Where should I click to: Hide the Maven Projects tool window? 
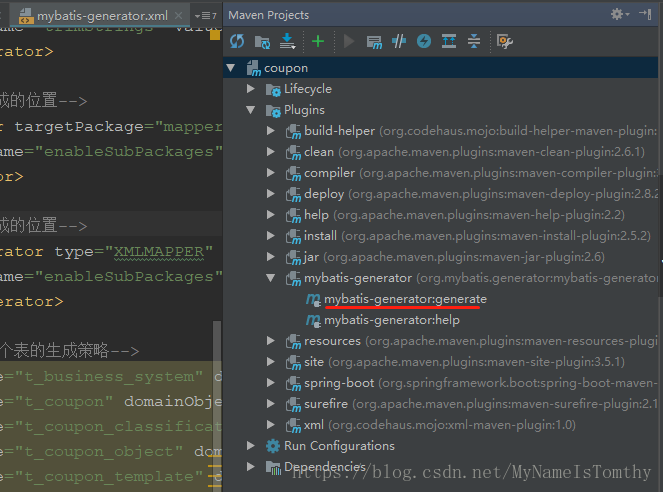[x=645, y=14]
